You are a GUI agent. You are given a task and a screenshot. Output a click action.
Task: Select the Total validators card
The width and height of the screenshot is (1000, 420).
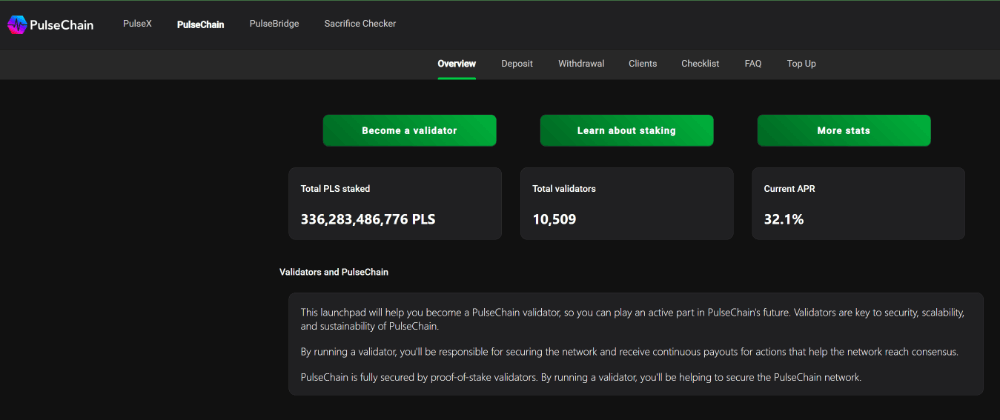tap(626, 203)
